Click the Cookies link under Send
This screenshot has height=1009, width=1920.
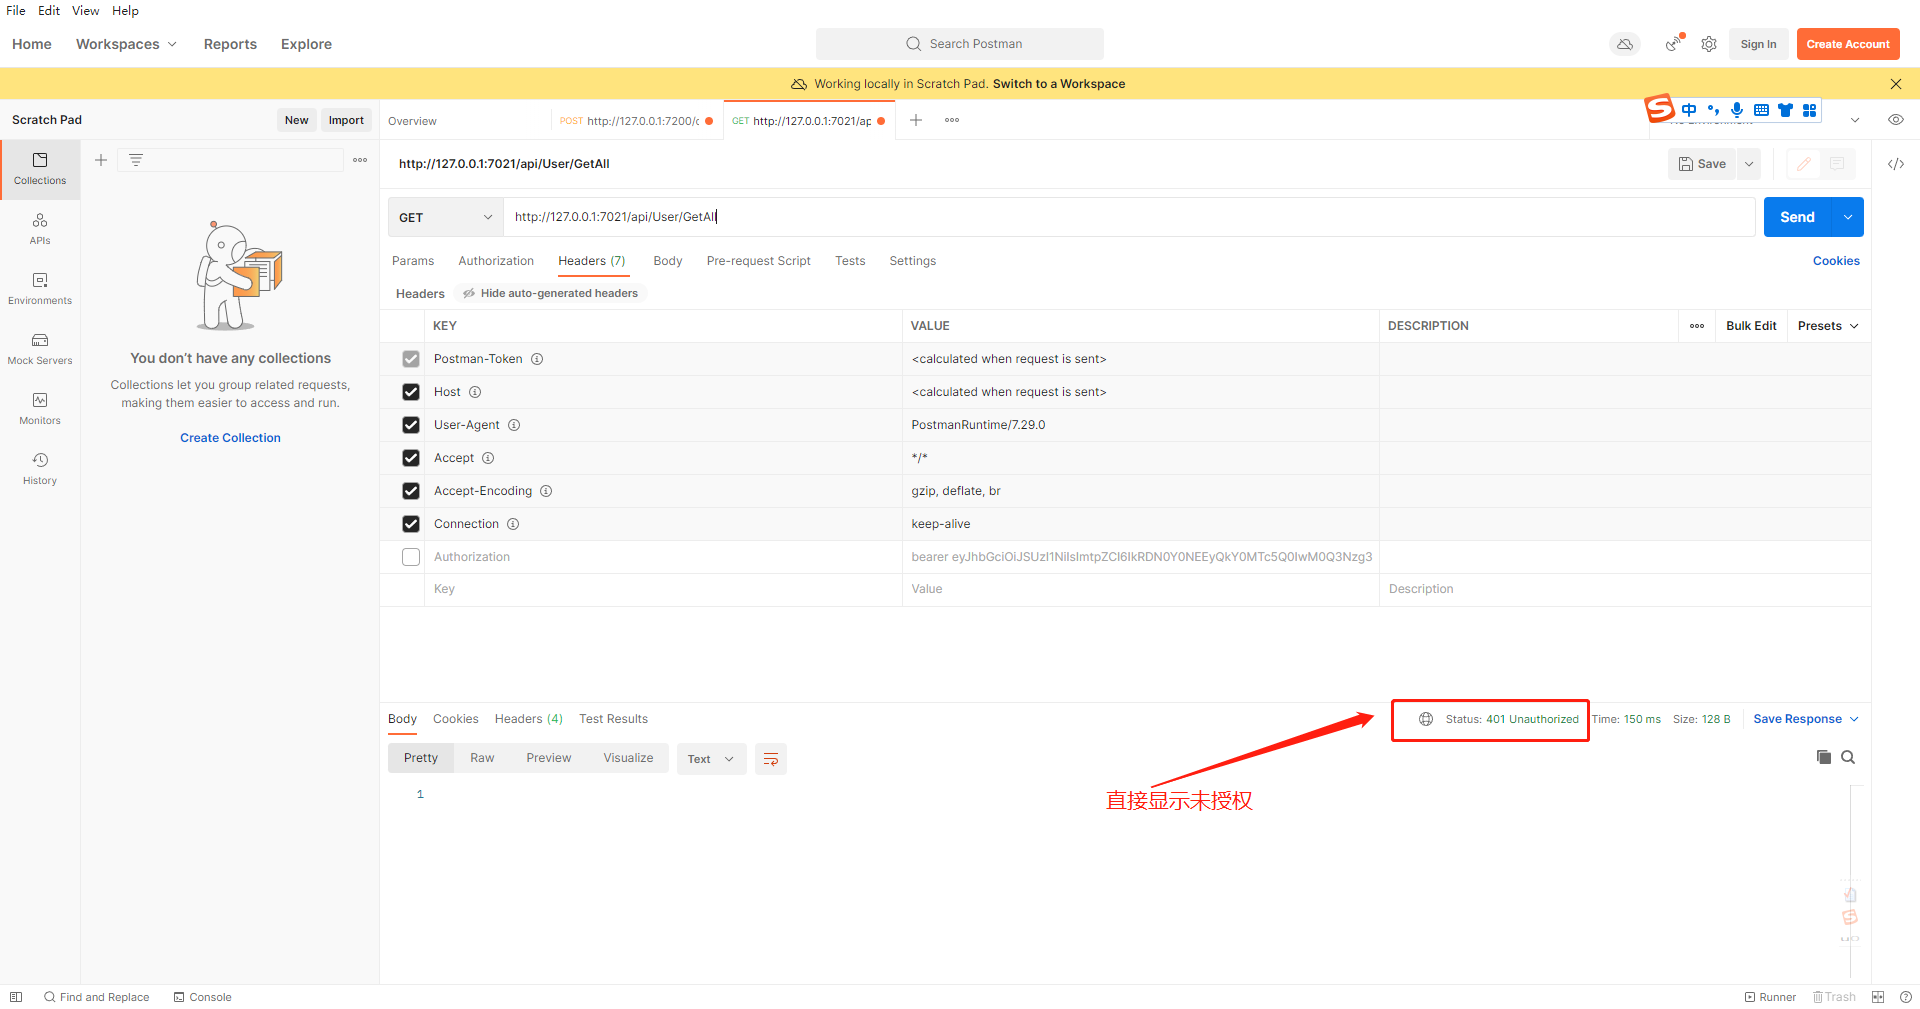(x=1836, y=261)
